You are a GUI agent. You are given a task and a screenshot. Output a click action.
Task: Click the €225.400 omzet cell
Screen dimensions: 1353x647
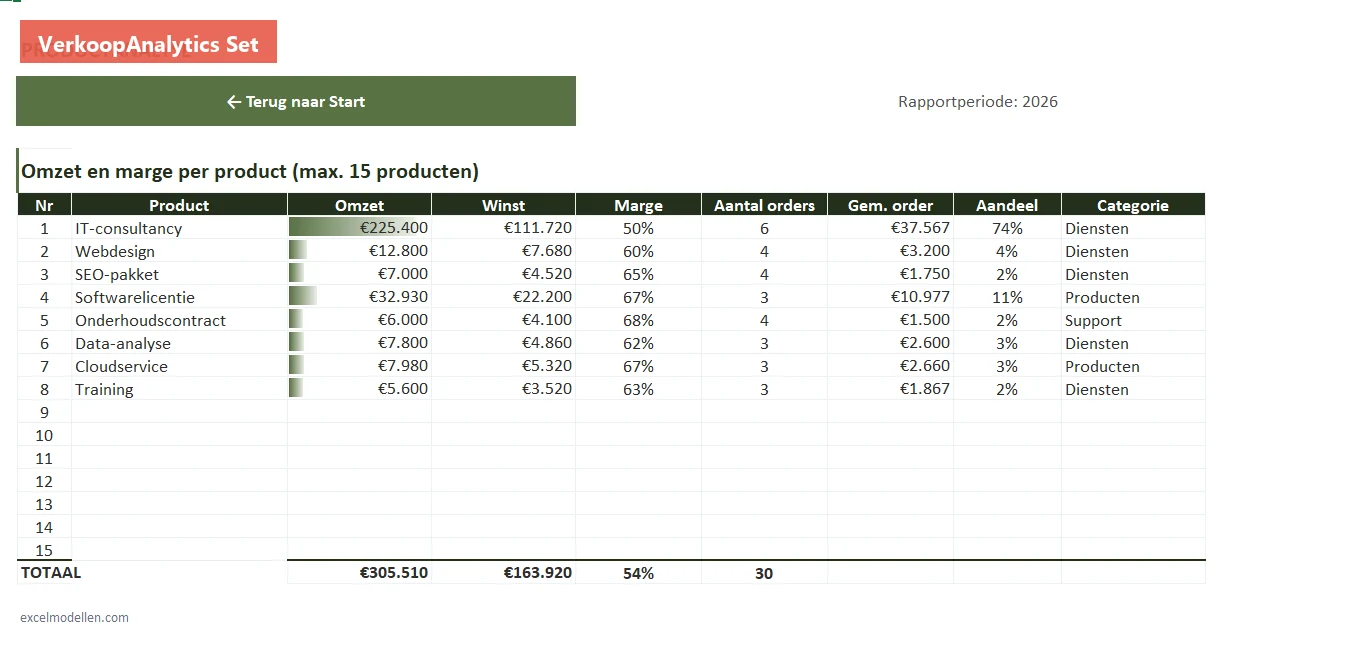pos(359,228)
